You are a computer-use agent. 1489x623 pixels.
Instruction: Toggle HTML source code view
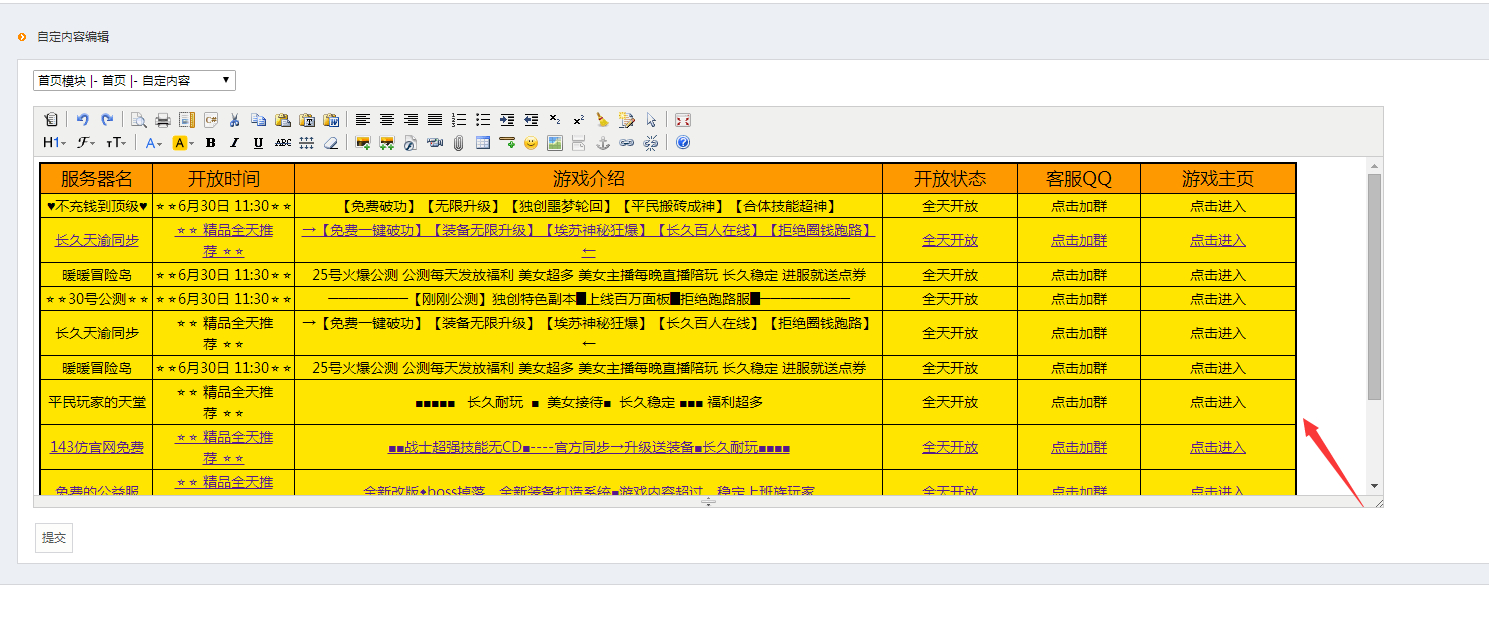click(x=51, y=119)
